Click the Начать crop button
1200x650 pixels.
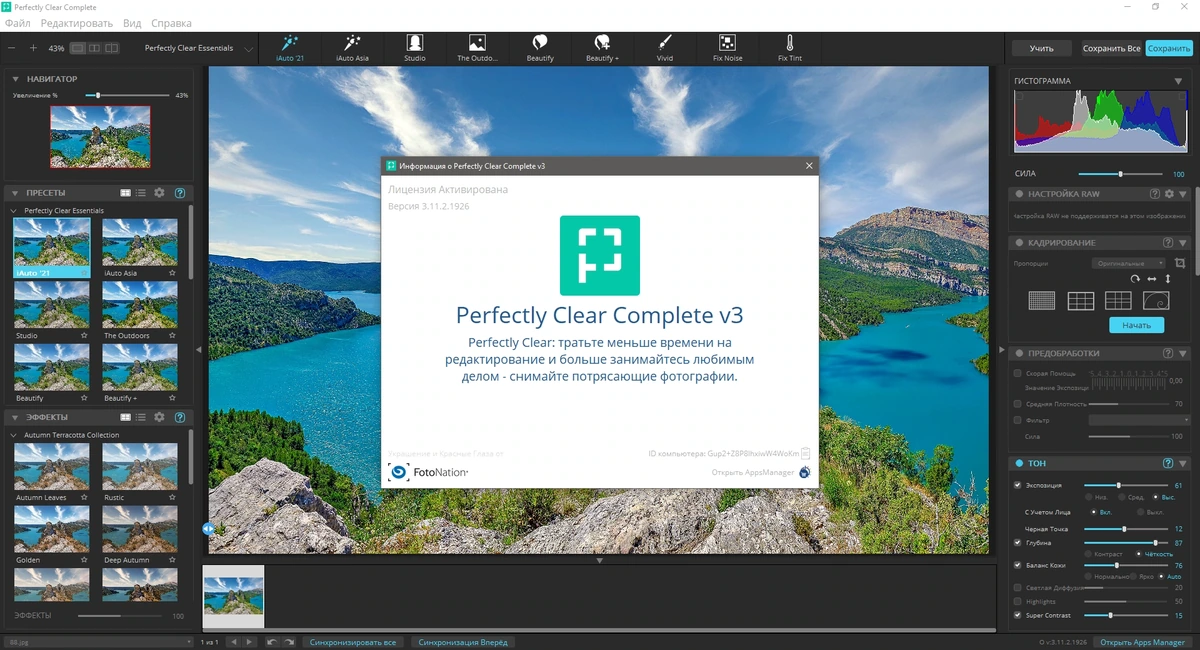tap(1136, 325)
